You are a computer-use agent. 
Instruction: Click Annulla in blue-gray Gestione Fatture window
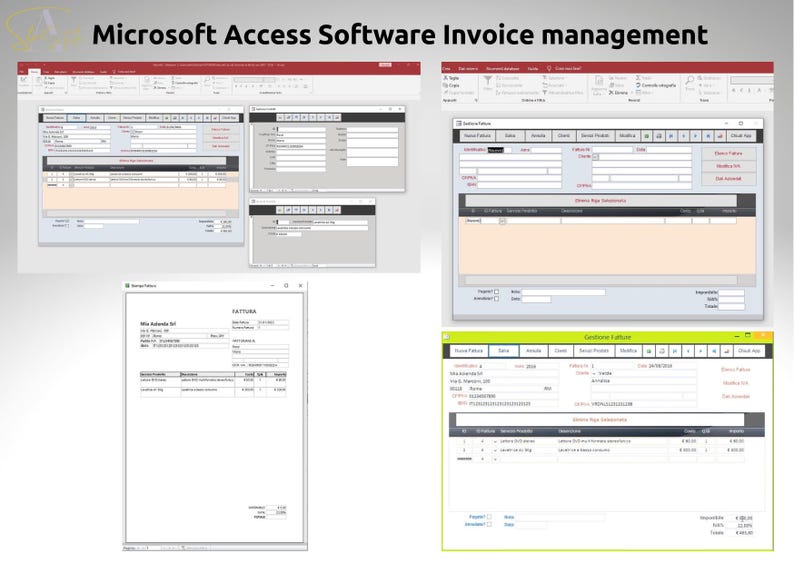538,136
